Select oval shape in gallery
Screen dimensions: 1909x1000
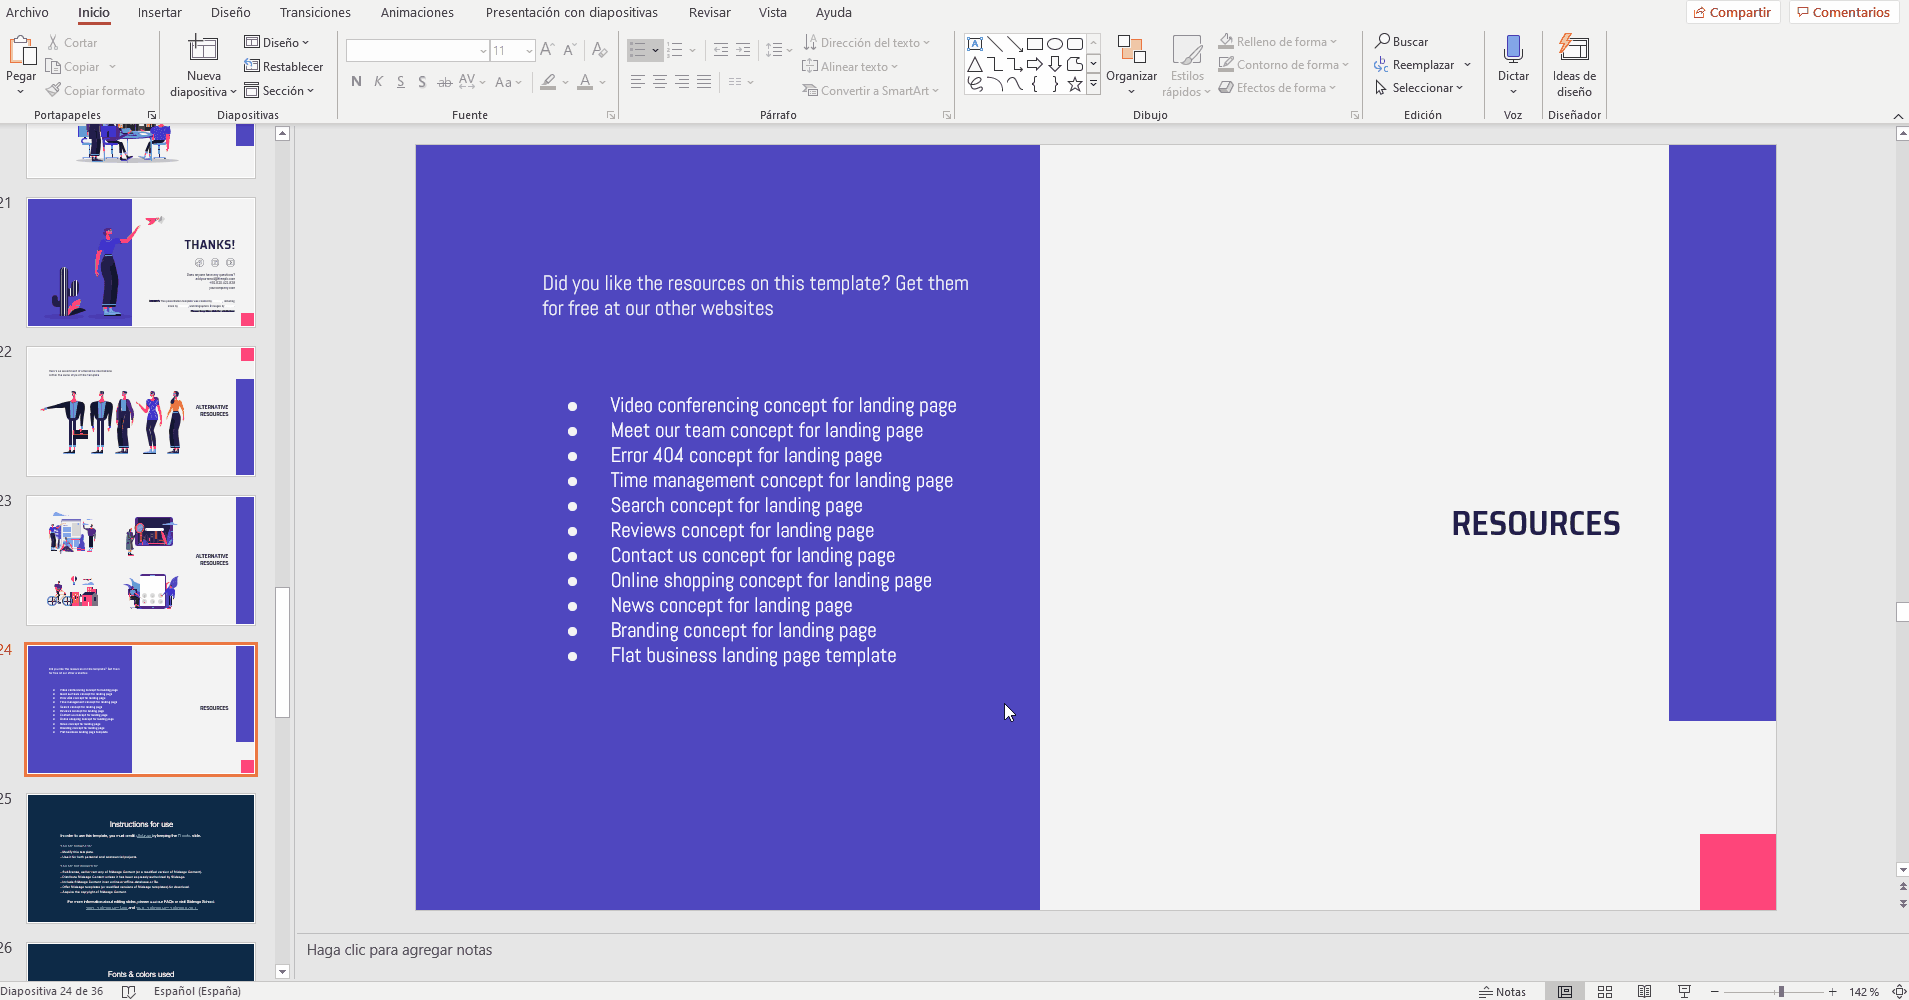1055,44
